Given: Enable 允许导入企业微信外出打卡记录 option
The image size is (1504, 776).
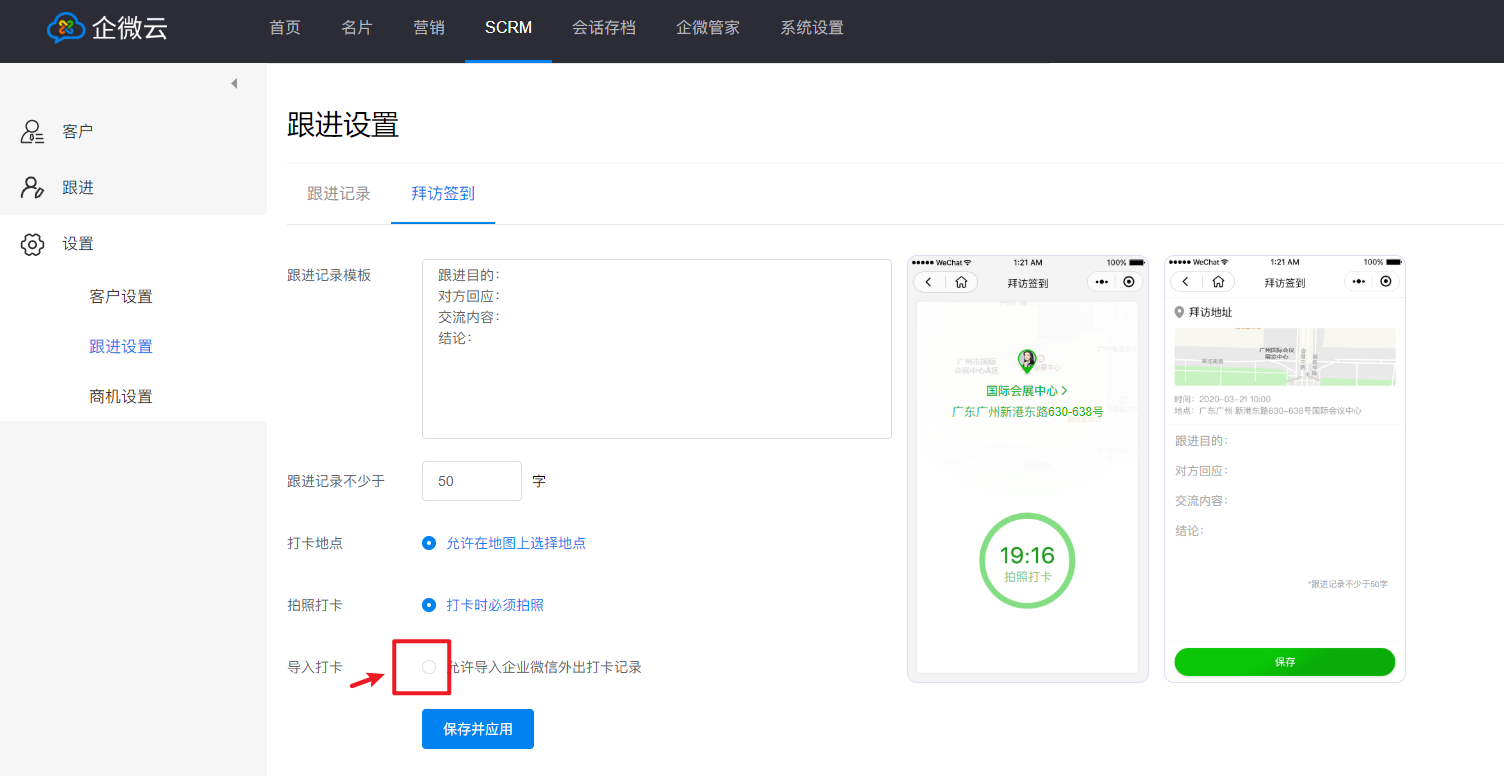Looking at the screenshot, I should (x=429, y=667).
